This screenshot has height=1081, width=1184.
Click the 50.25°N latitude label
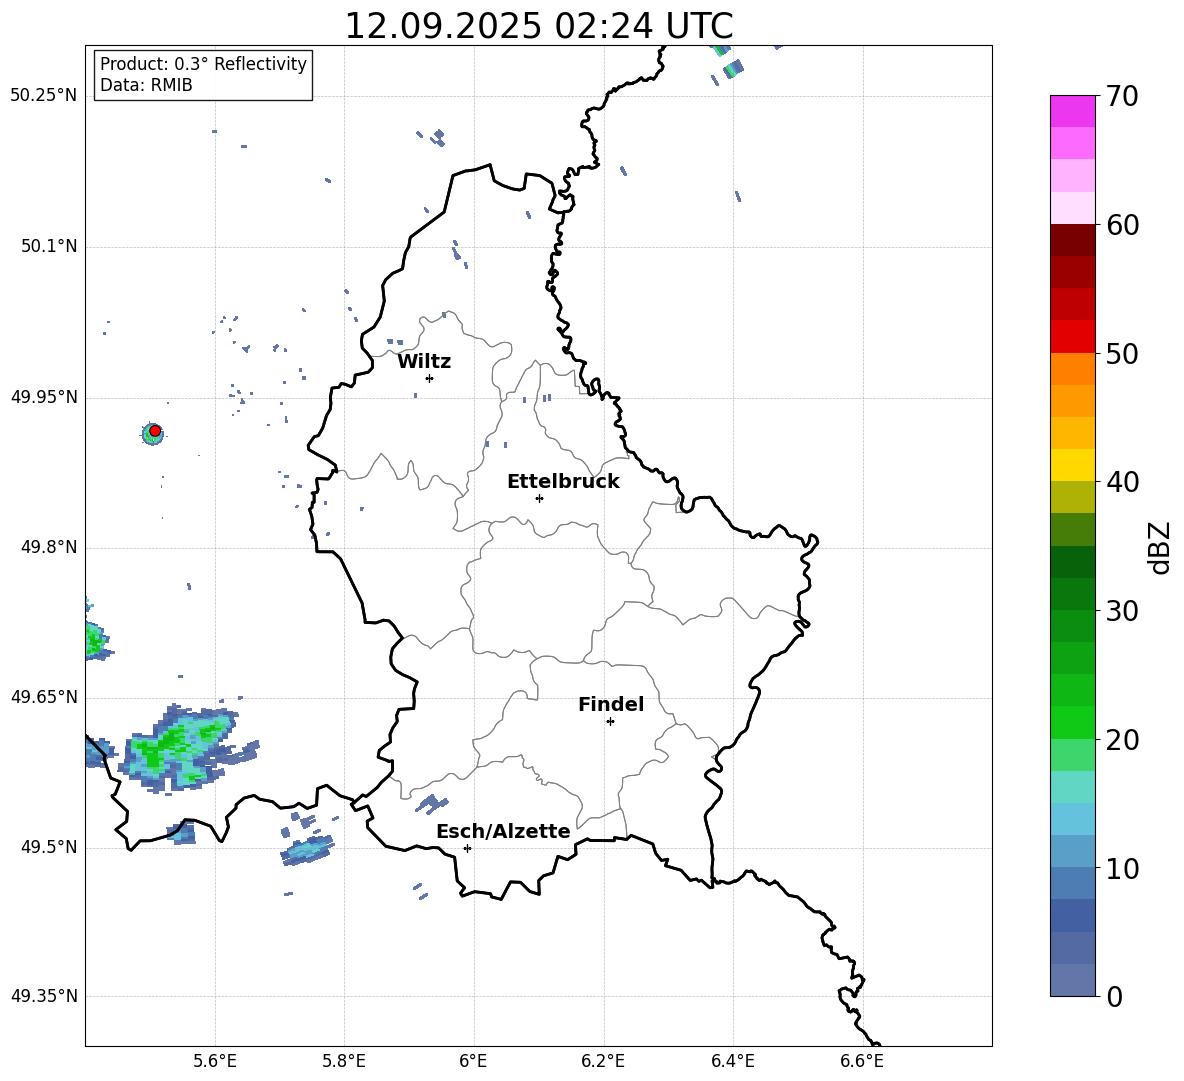tap(44, 96)
